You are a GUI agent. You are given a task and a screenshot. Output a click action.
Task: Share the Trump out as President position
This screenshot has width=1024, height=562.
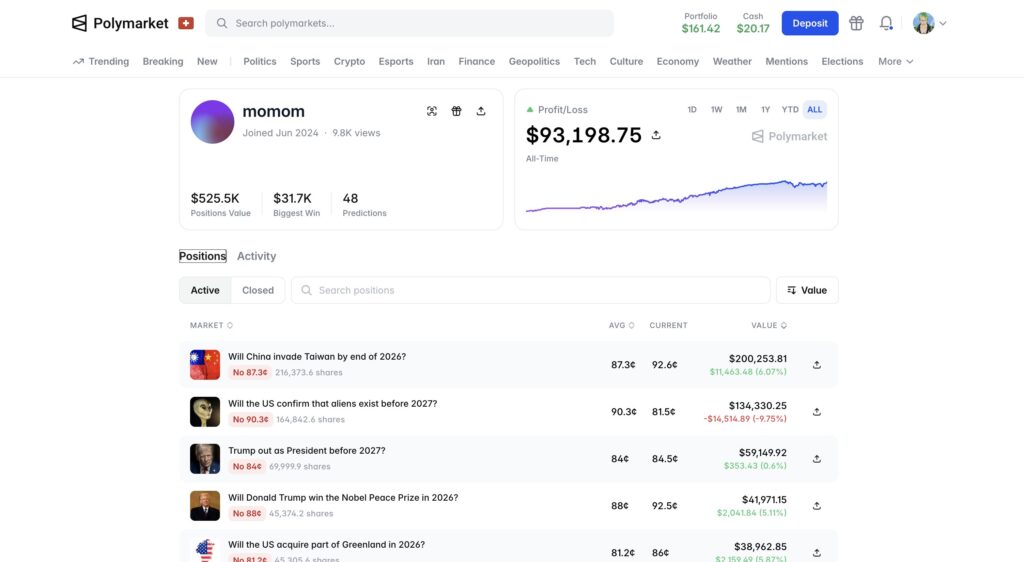click(816, 459)
